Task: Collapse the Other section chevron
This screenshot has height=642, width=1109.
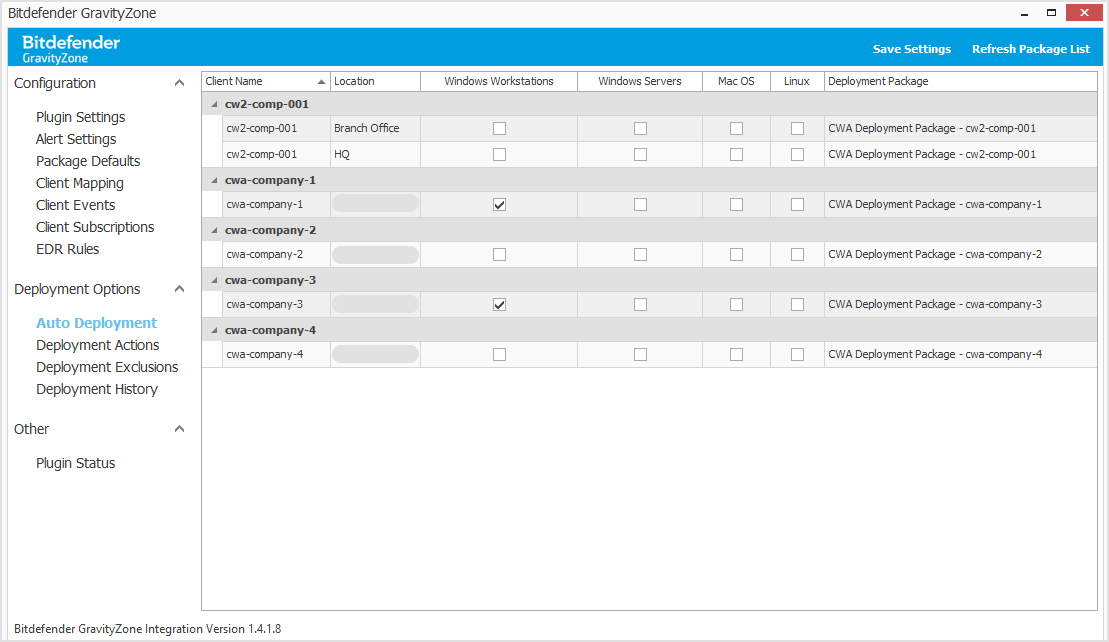Action: 180,429
